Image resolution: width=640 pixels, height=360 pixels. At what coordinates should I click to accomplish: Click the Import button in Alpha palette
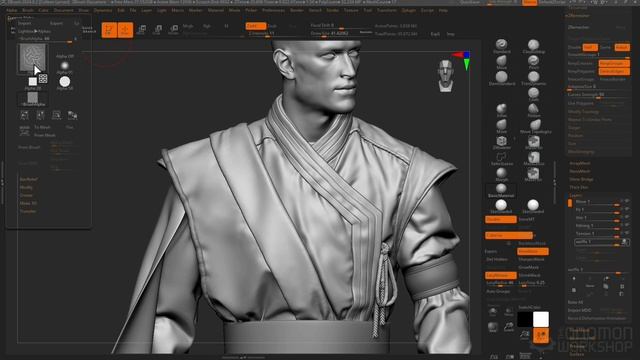pyautogui.click(x=24, y=23)
